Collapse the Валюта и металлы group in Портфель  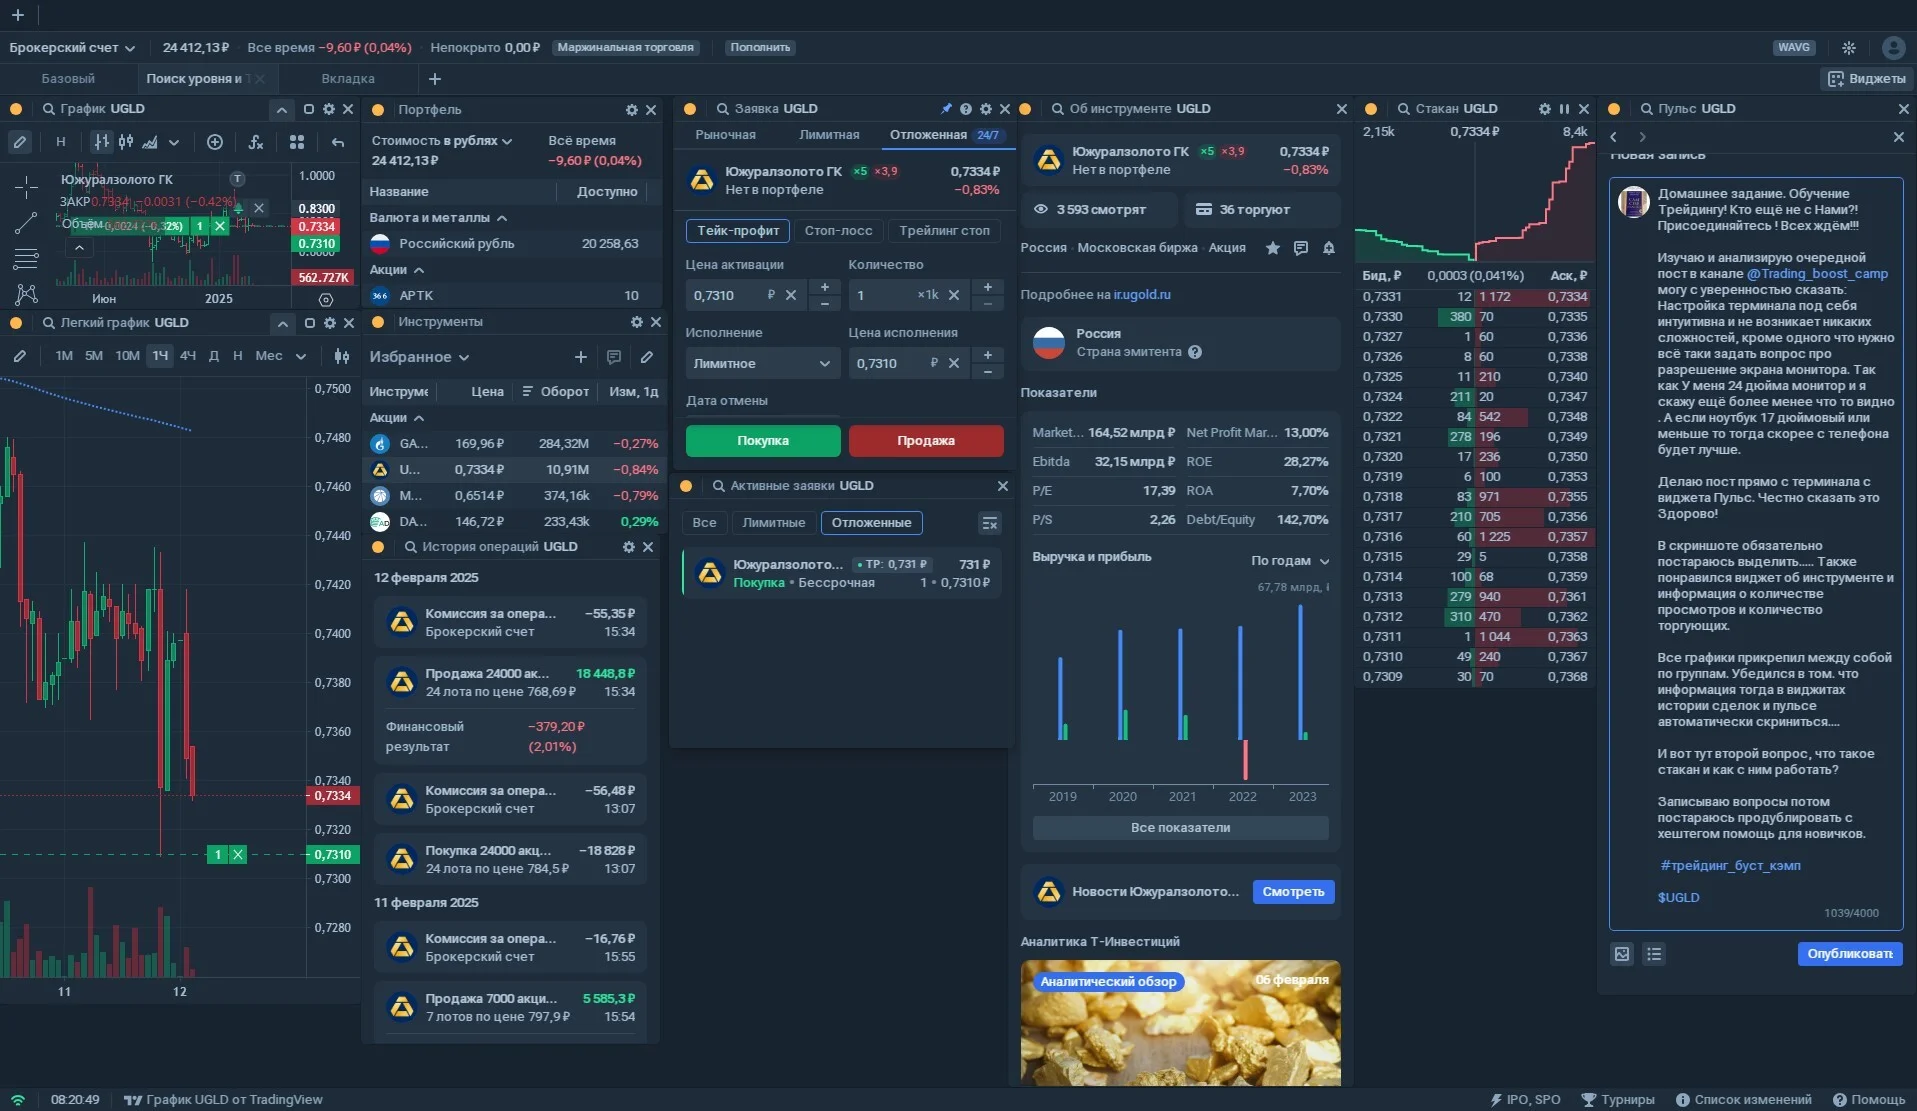pyautogui.click(x=502, y=218)
